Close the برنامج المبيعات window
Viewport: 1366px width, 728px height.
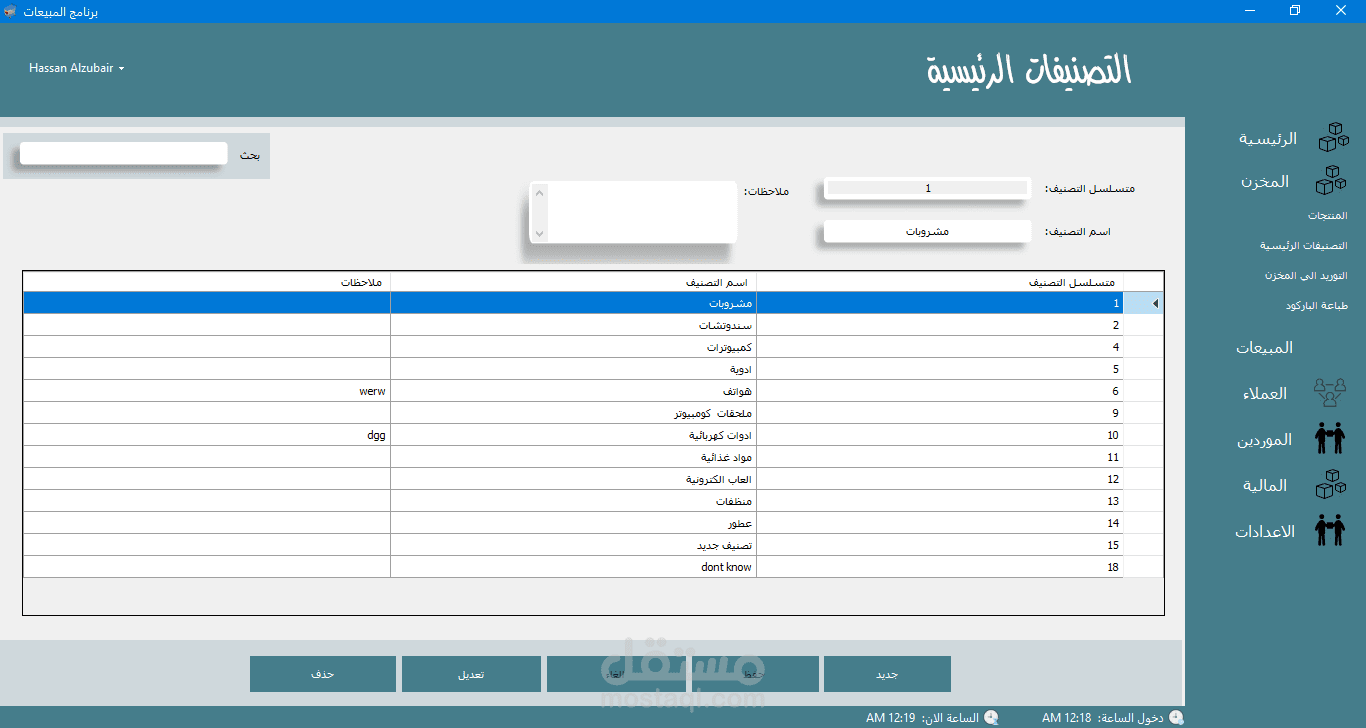coord(1341,11)
